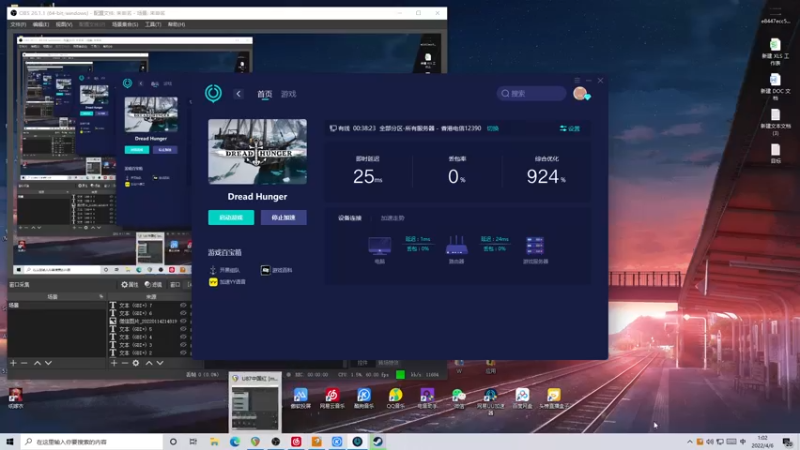Click the Windows taskbar search box
The height and width of the screenshot is (450, 800).
click(x=92, y=441)
